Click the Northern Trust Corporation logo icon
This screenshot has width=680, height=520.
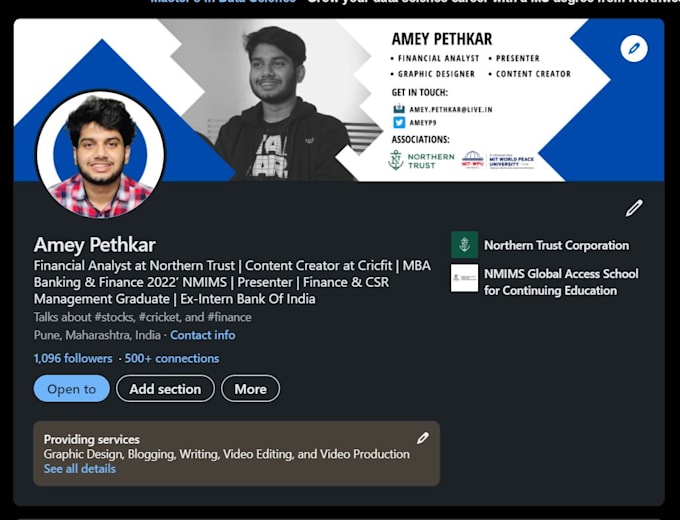click(x=464, y=245)
